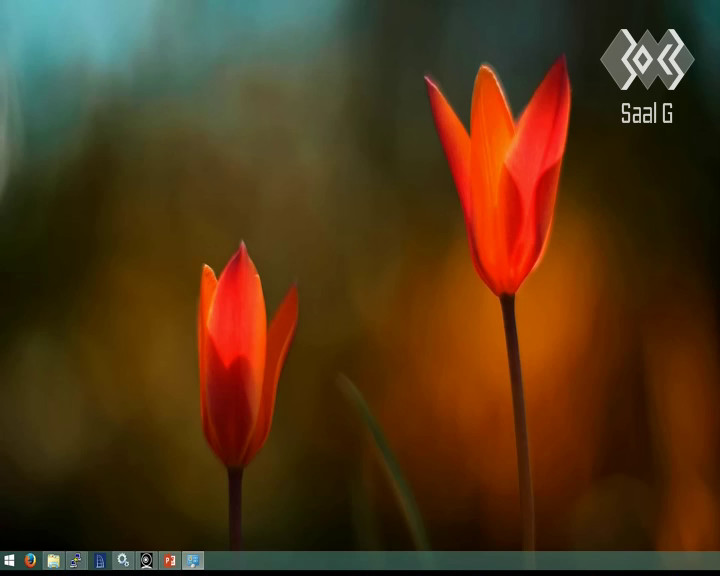Image resolution: width=720 pixels, height=576 pixels.
Task: Switch to PowerPoint in the taskbar
Action: pos(170,560)
